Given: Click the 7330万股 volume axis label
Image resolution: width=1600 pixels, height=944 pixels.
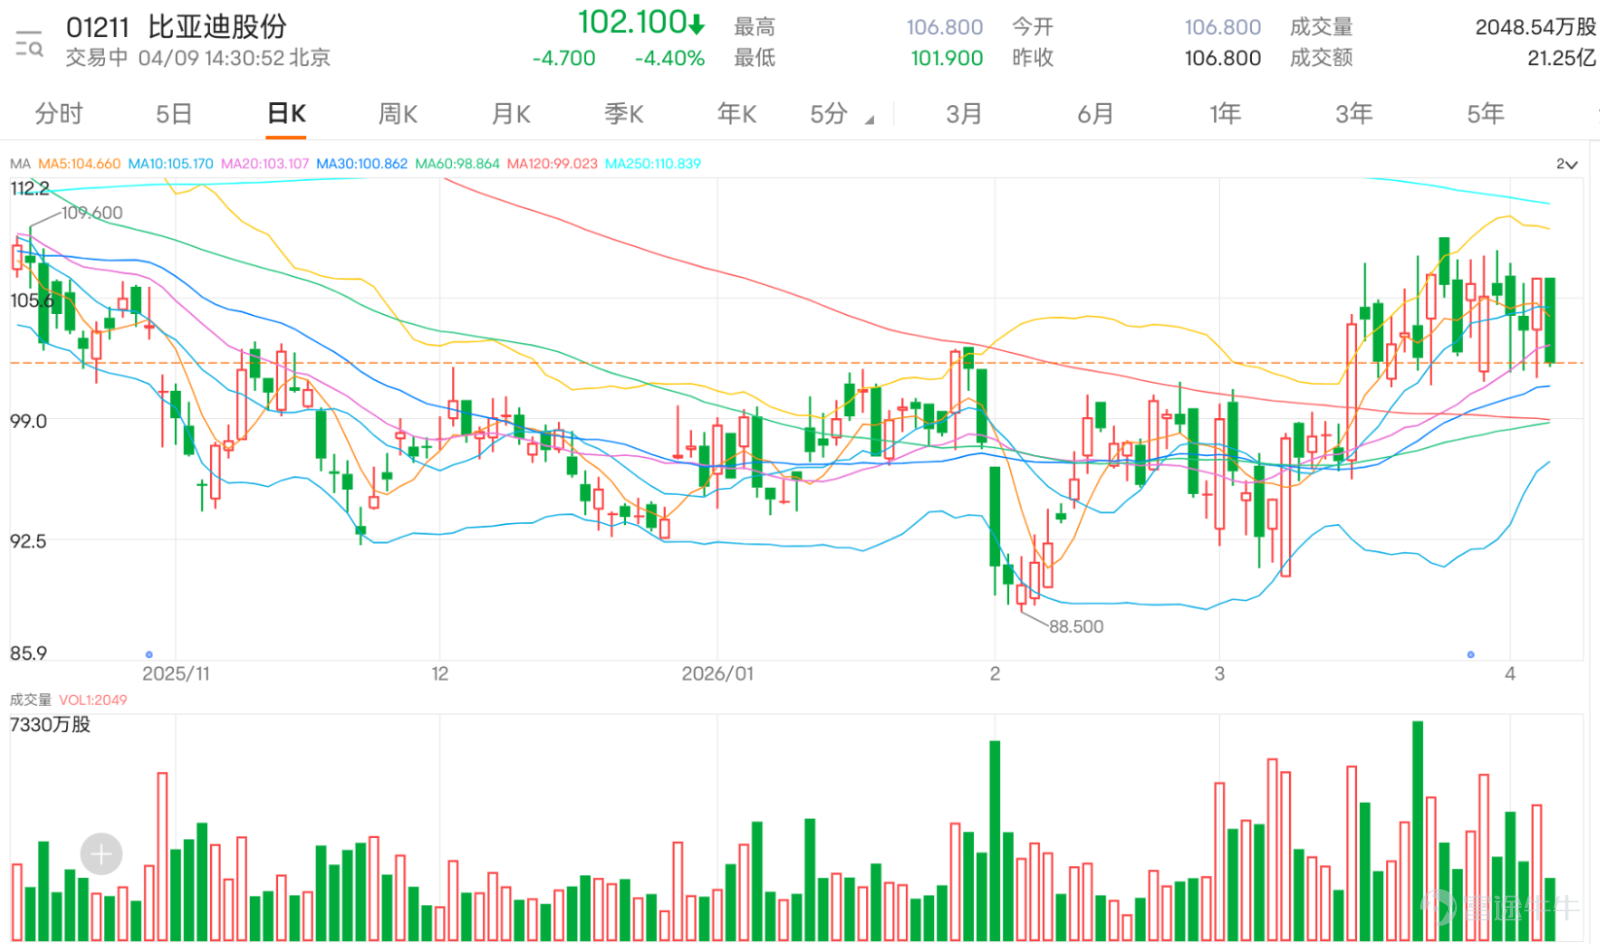Looking at the screenshot, I should [x=50, y=724].
